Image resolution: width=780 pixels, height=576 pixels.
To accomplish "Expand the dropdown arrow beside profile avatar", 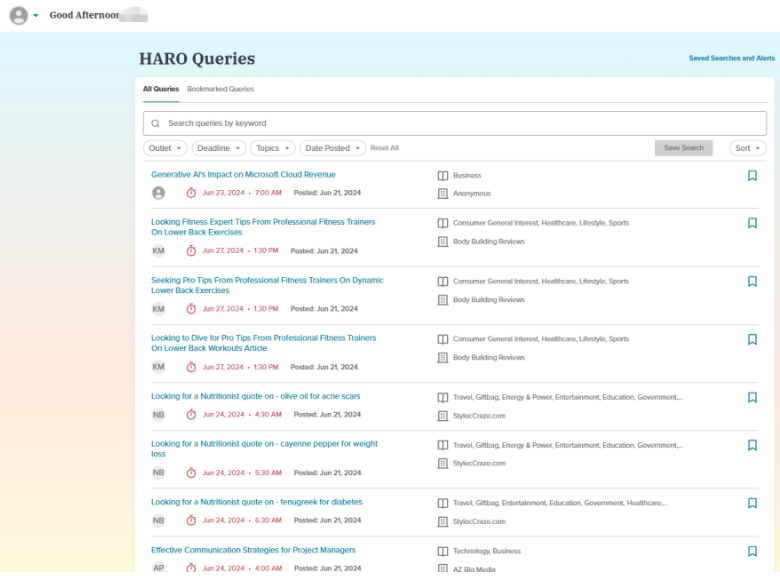I will pos(36,15).
